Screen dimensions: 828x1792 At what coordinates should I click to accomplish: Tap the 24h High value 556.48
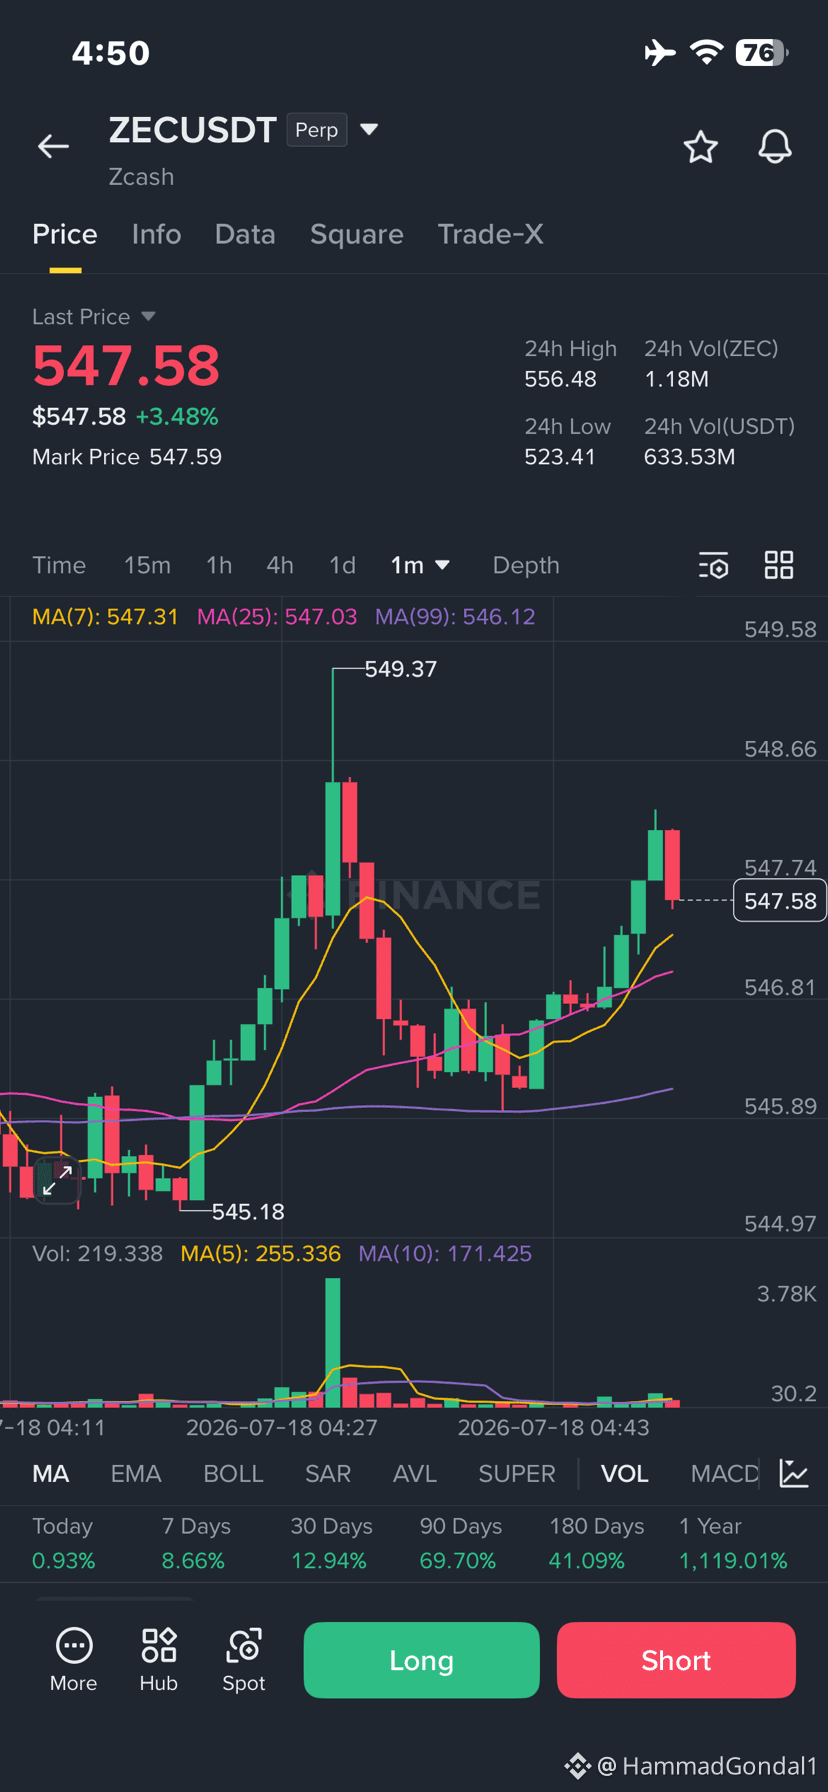coord(560,379)
